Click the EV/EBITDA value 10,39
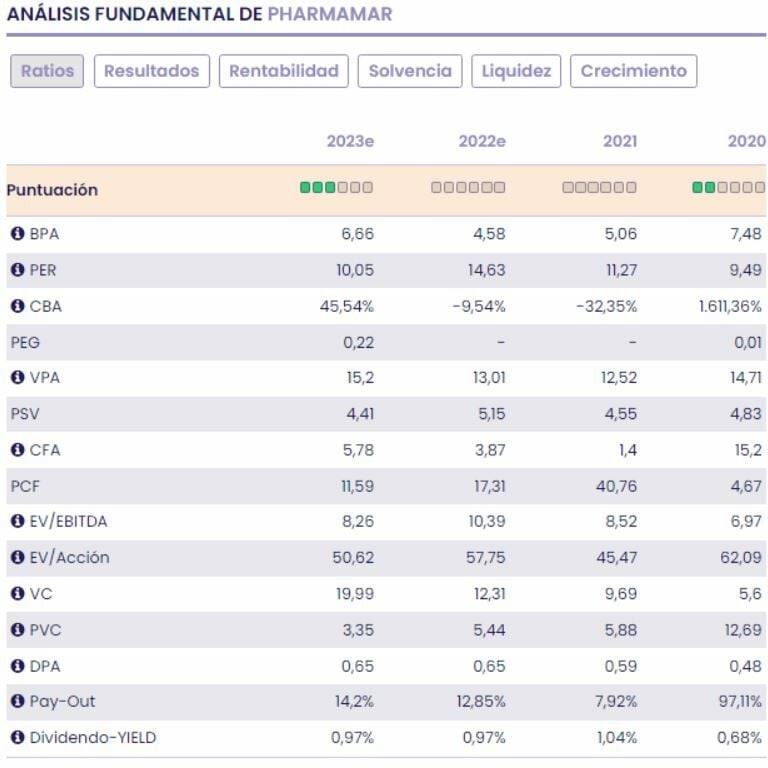The image size is (768, 768). pos(487,521)
